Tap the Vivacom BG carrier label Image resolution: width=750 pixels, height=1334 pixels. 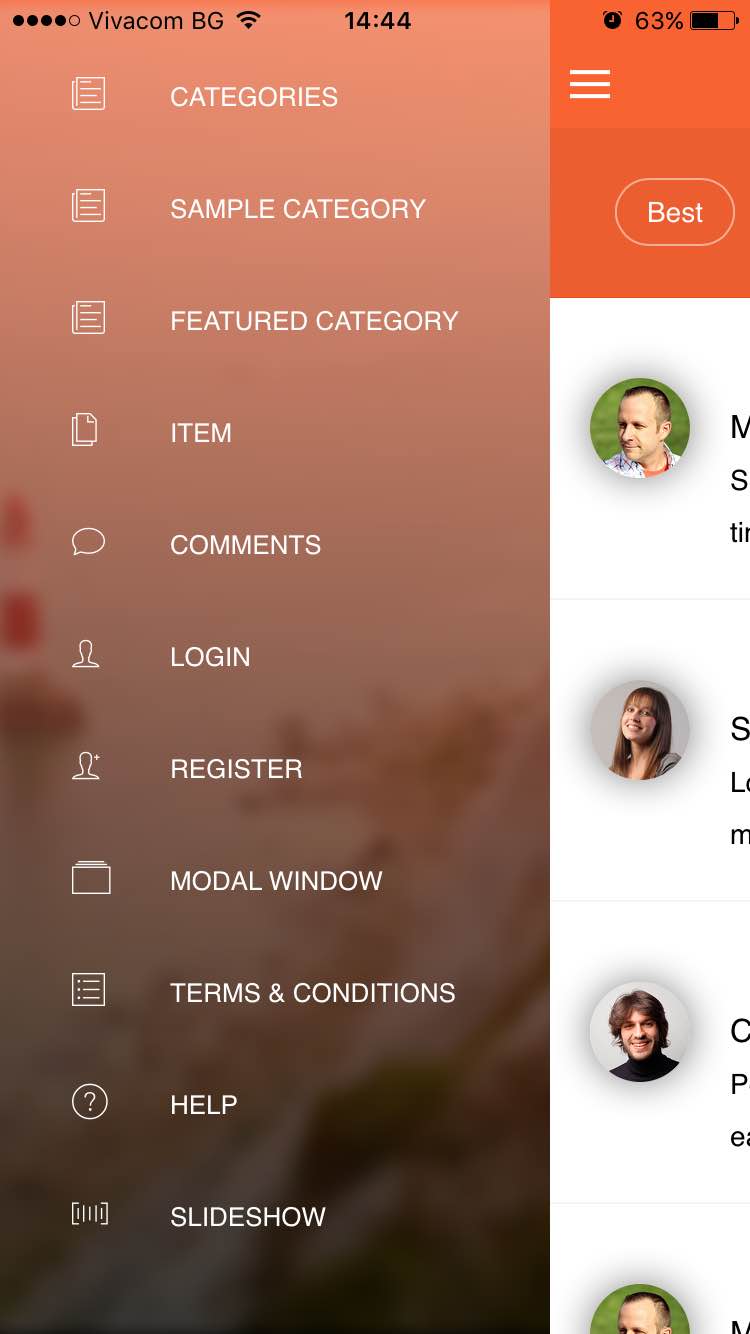click(156, 20)
